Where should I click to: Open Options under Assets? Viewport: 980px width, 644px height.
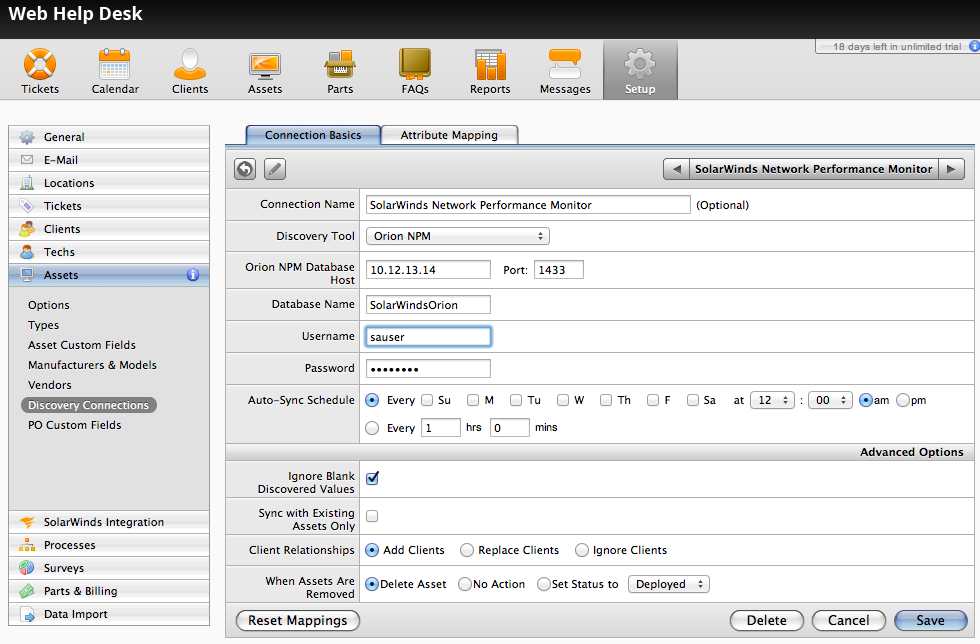tap(49, 305)
